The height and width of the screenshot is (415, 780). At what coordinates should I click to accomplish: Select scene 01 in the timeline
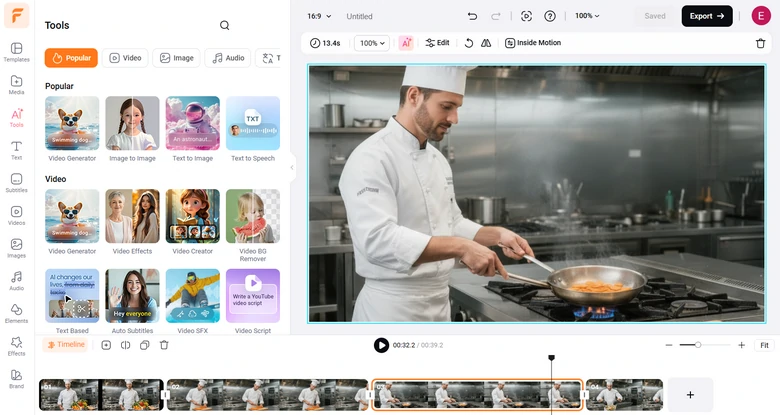pos(101,395)
